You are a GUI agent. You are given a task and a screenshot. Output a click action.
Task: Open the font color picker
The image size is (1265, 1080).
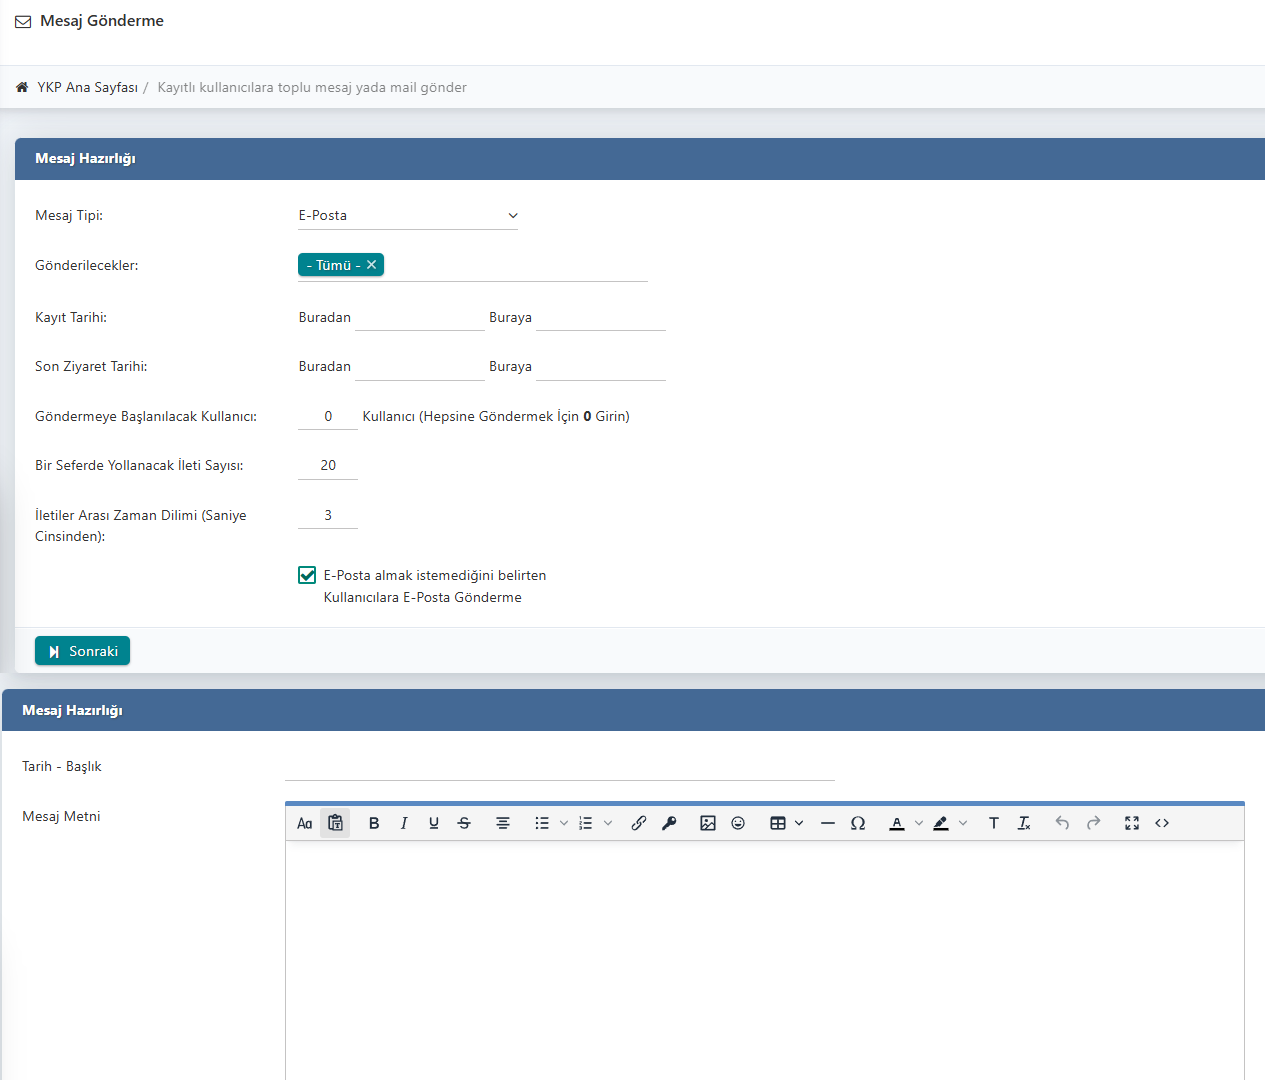897,823
